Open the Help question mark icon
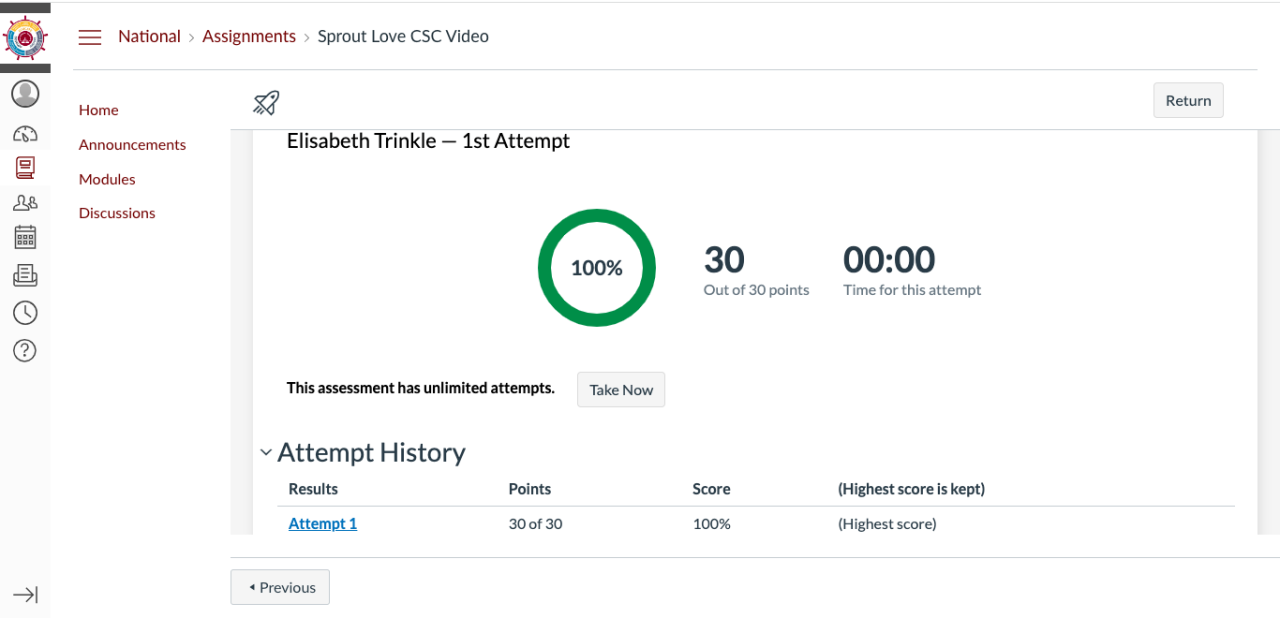 point(25,350)
